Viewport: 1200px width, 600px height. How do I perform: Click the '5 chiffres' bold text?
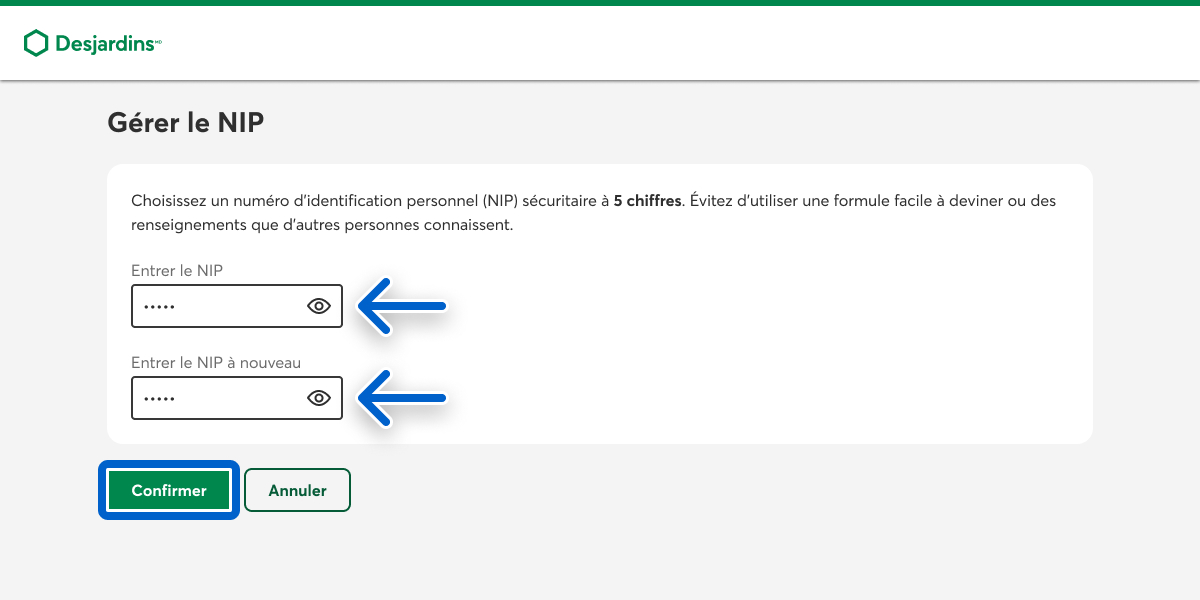(x=647, y=201)
